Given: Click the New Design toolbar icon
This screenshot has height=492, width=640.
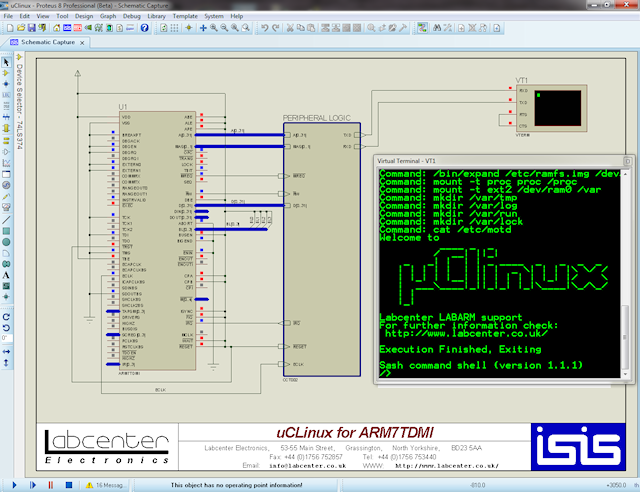Looking at the screenshot, I should [10, 28].
